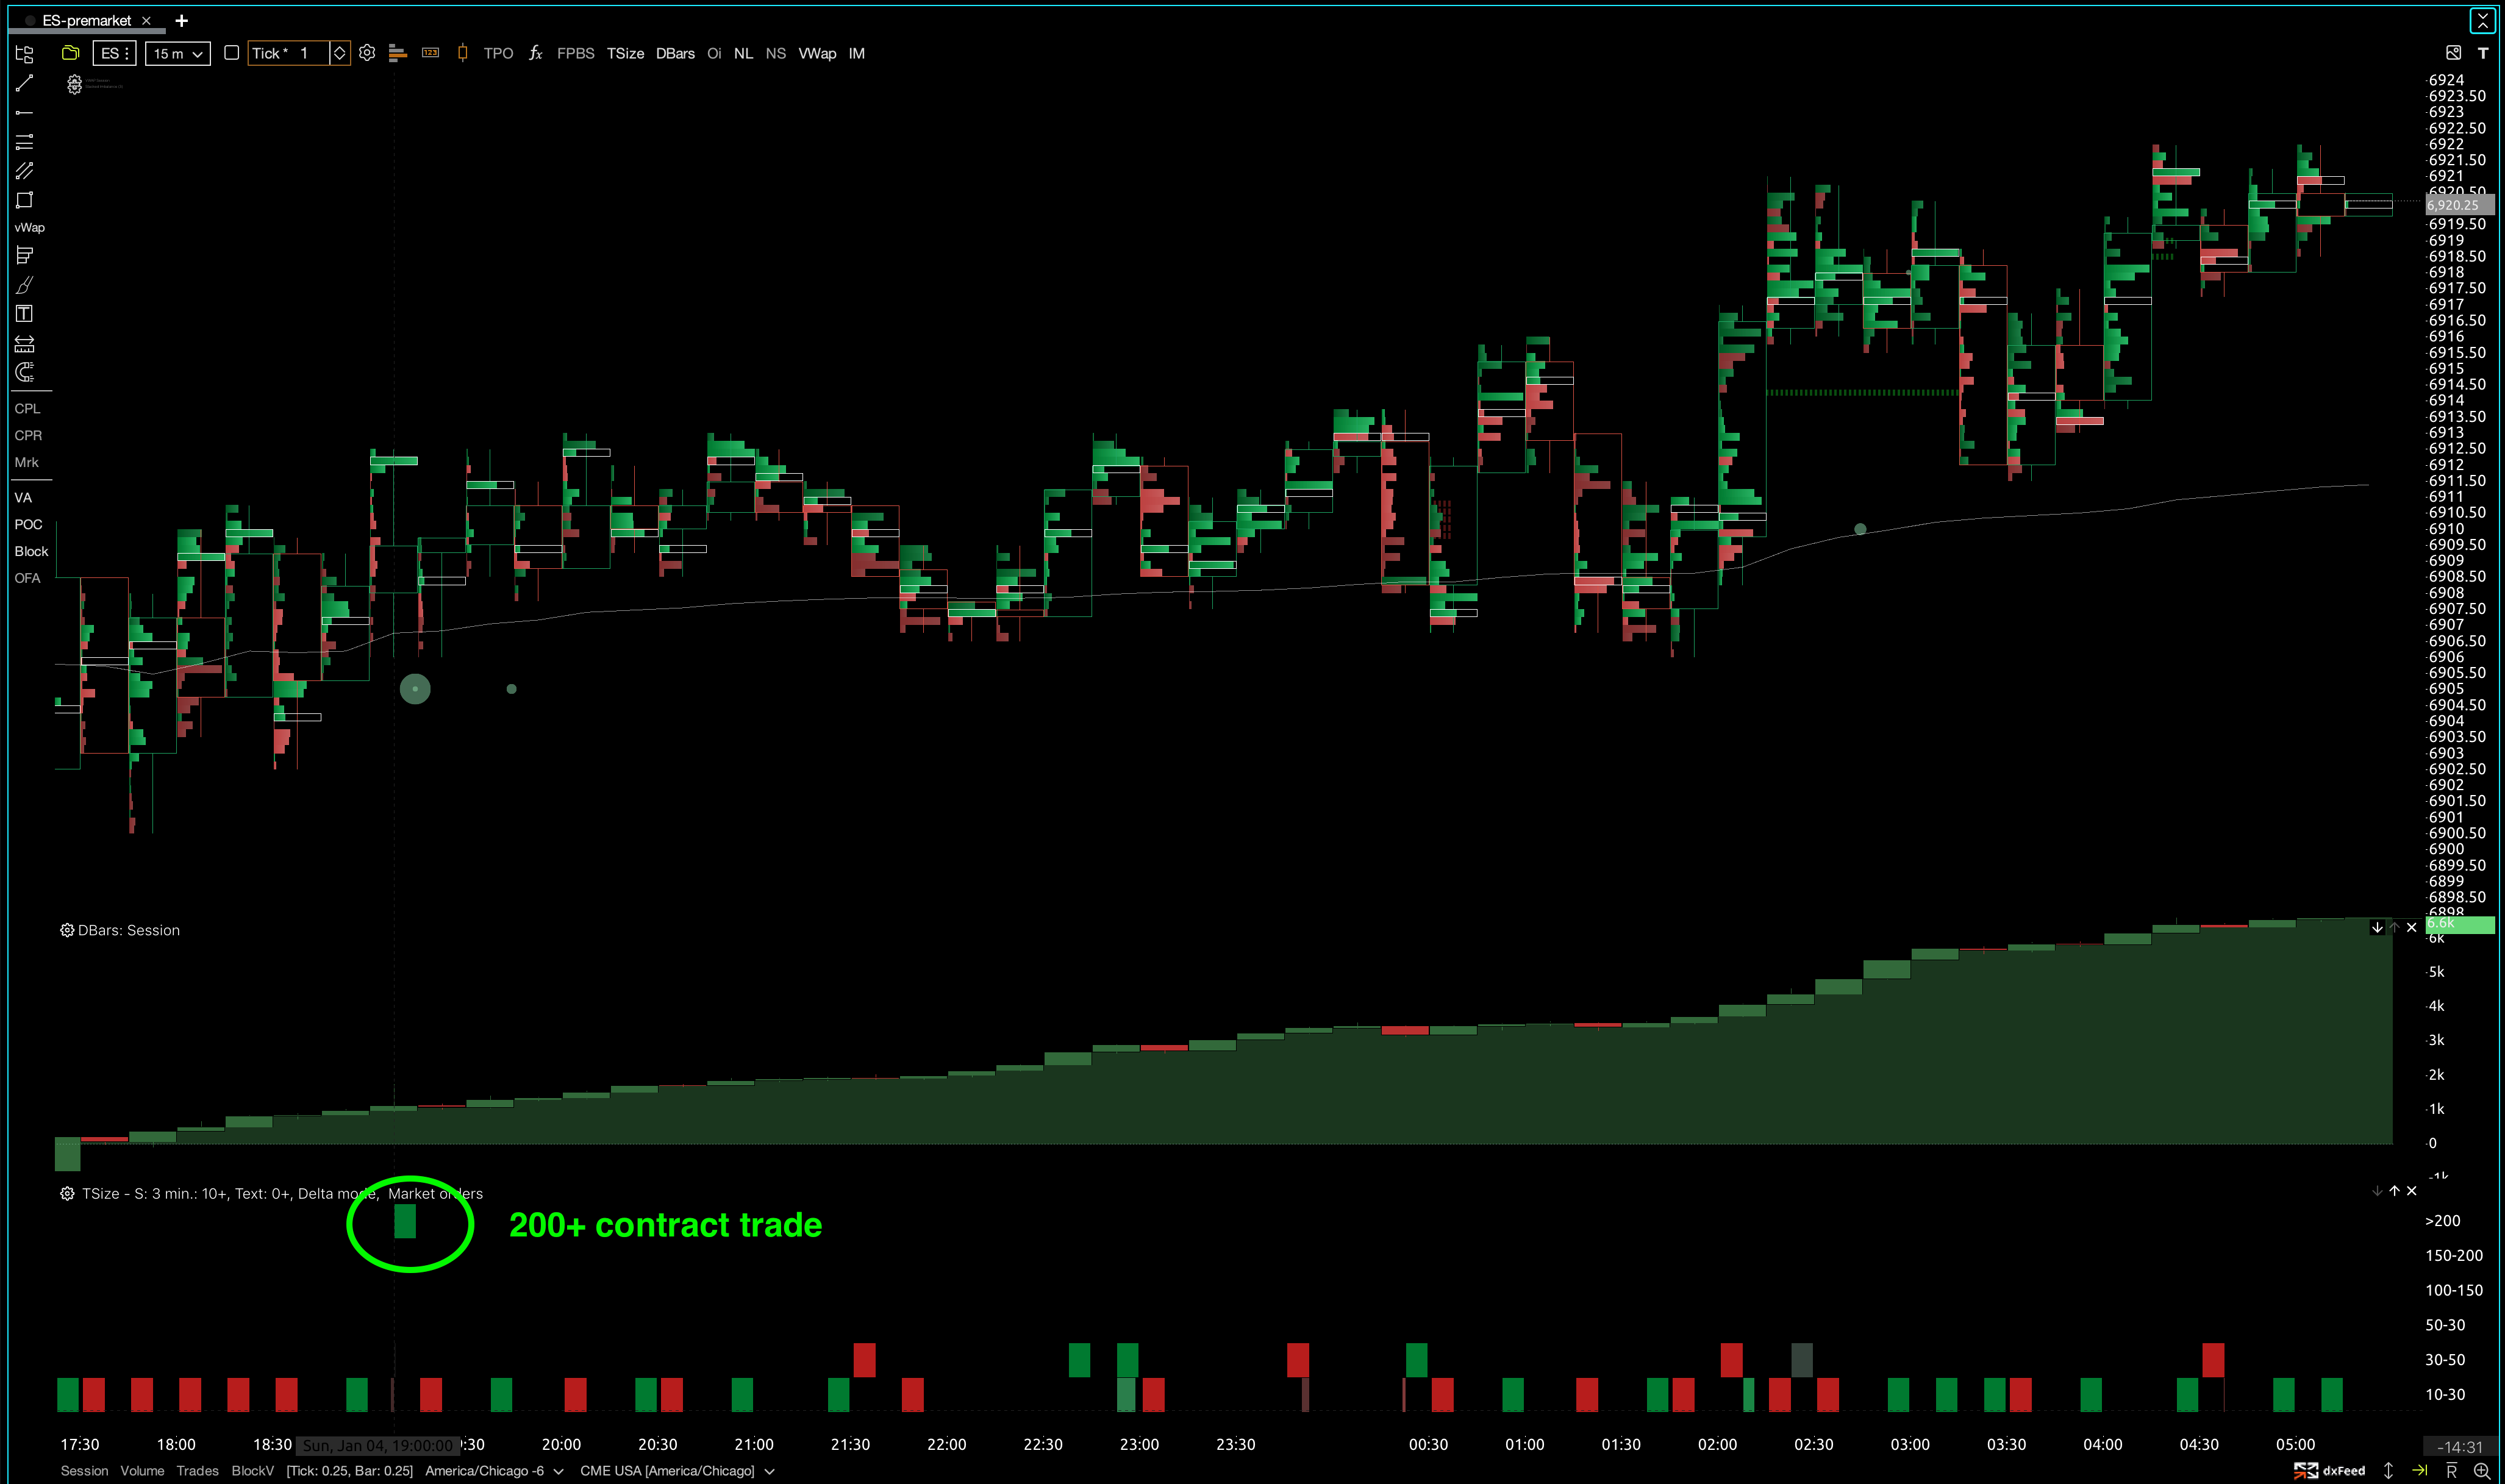Select the trend line drawing tool
The image size is (2505, 1484).
coord(25,83)
